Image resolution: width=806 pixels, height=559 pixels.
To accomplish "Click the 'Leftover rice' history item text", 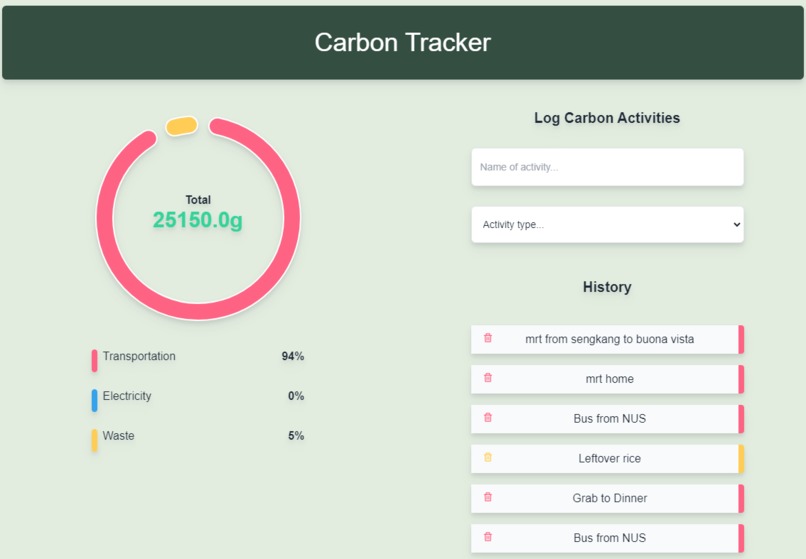I will [x=610, y=459].
